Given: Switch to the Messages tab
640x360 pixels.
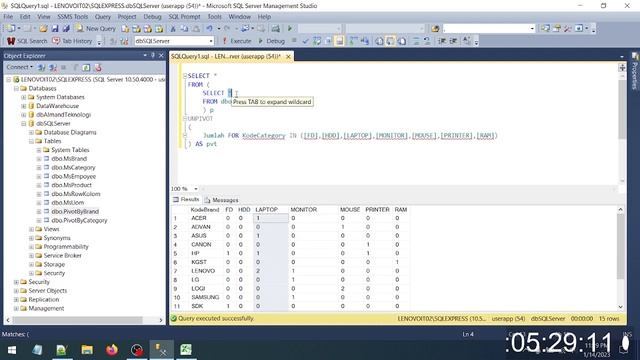Looking at the screenshot, I should point(221,200).
